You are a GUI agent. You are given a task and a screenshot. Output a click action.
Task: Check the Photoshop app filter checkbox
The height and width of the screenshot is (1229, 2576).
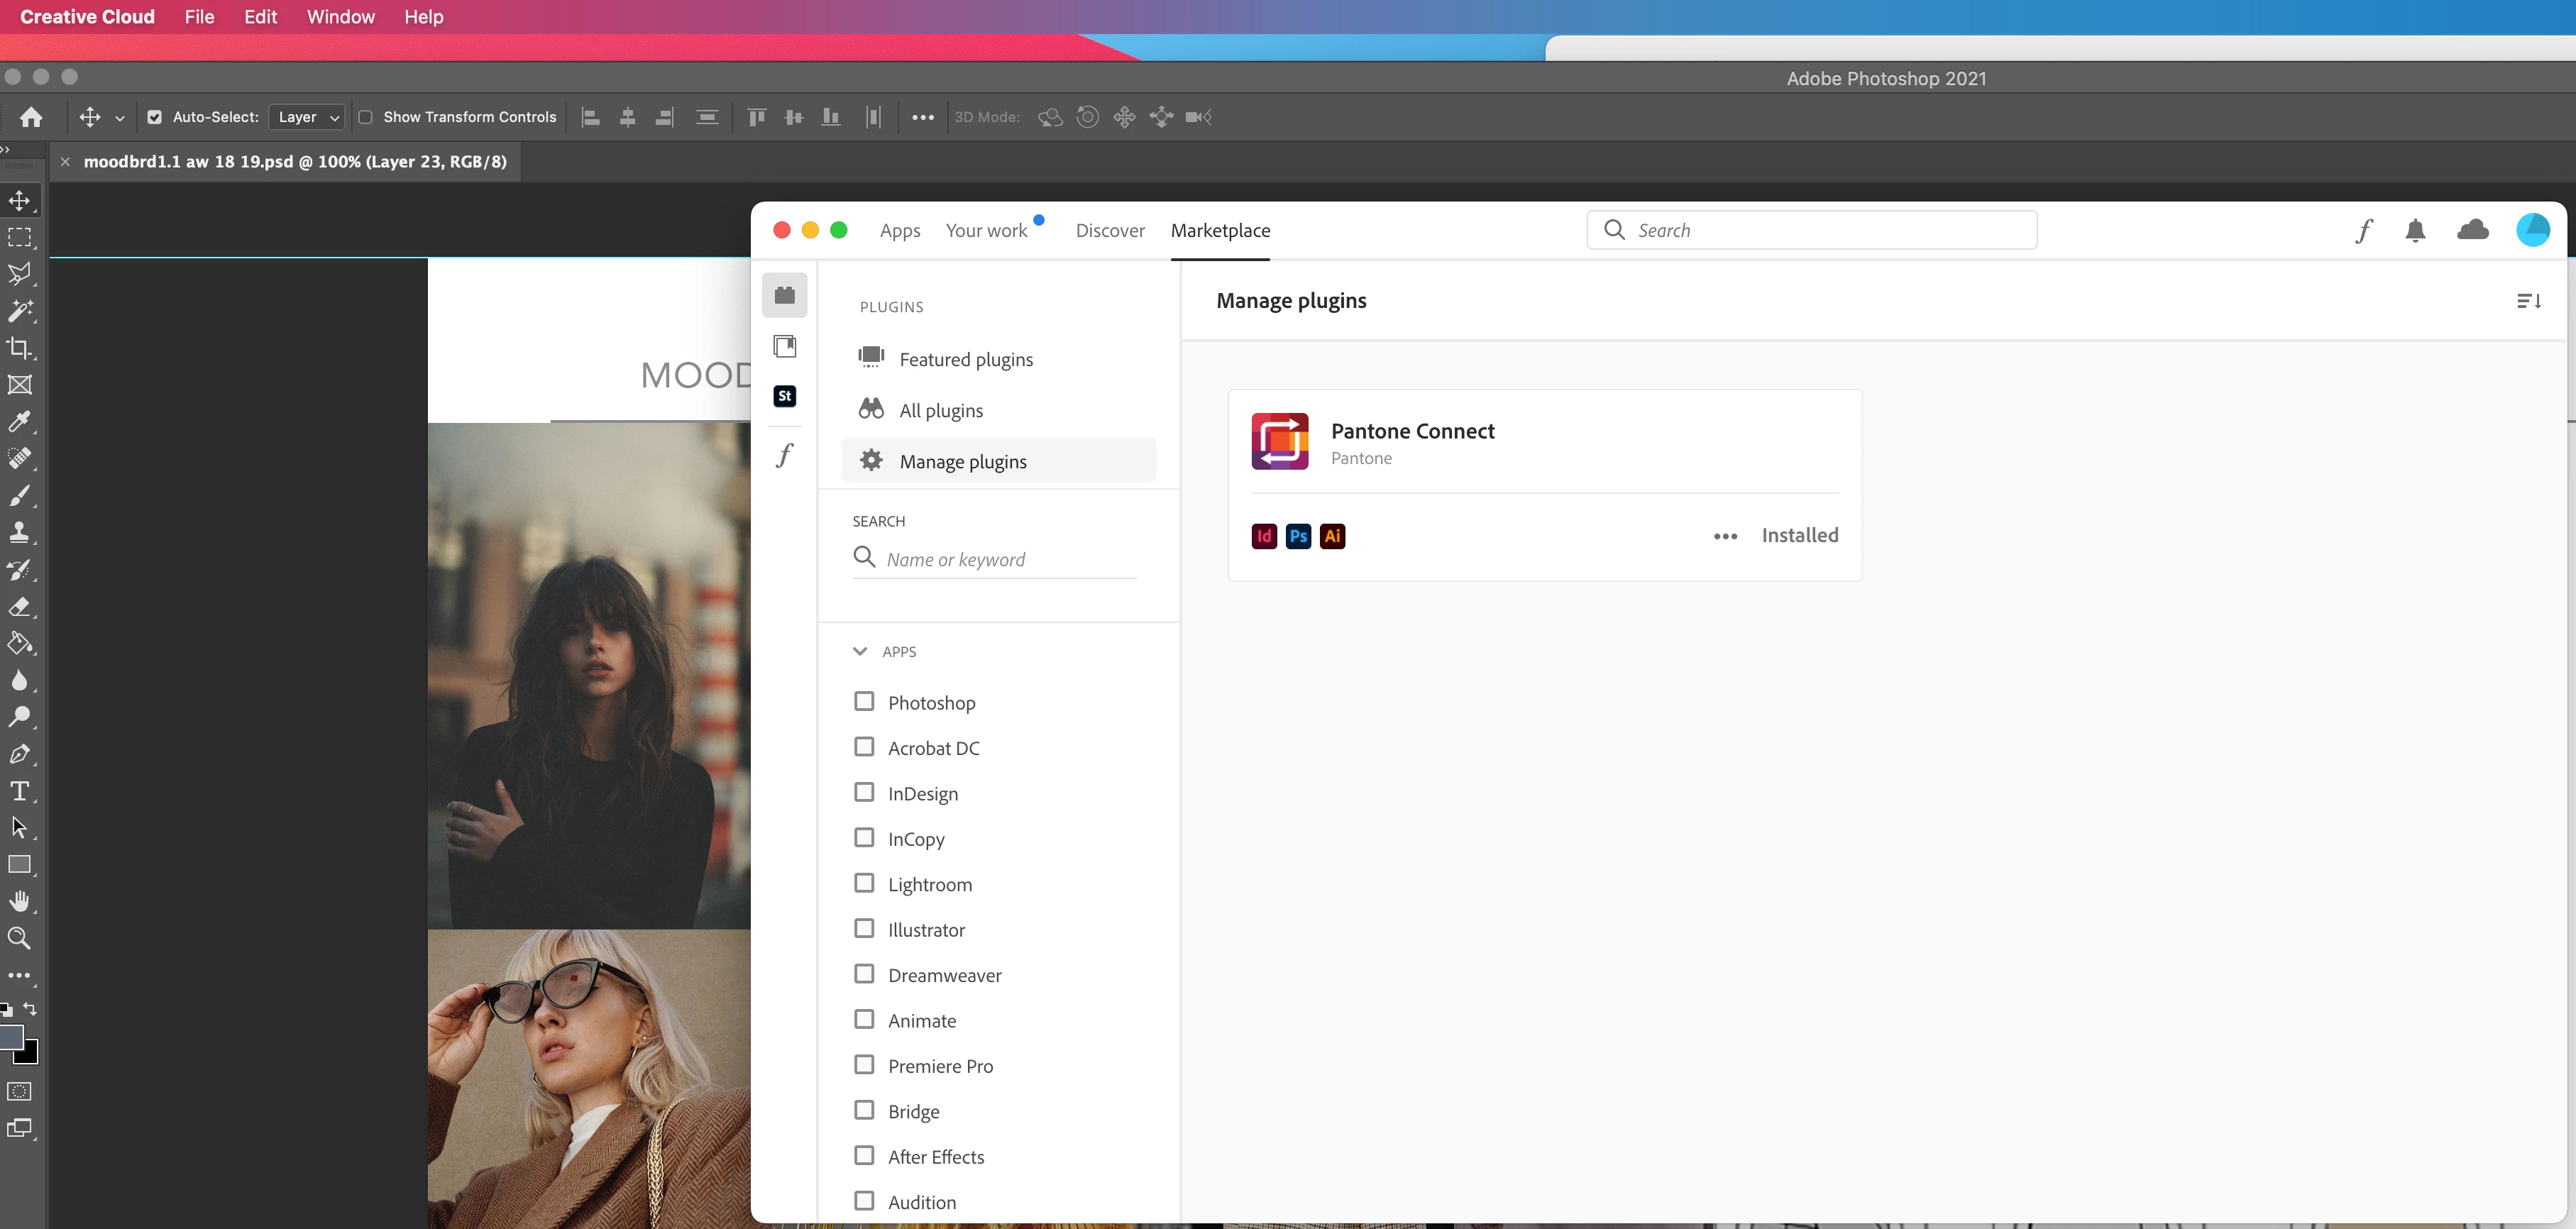[864, 702]
